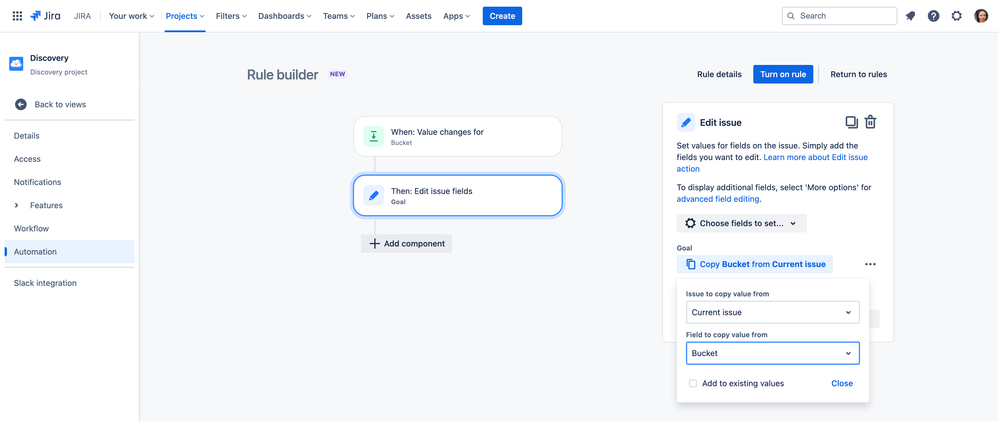Viewport: 998px width, 421px height.
Task: Click Back to views link
Action: [60, 104]
